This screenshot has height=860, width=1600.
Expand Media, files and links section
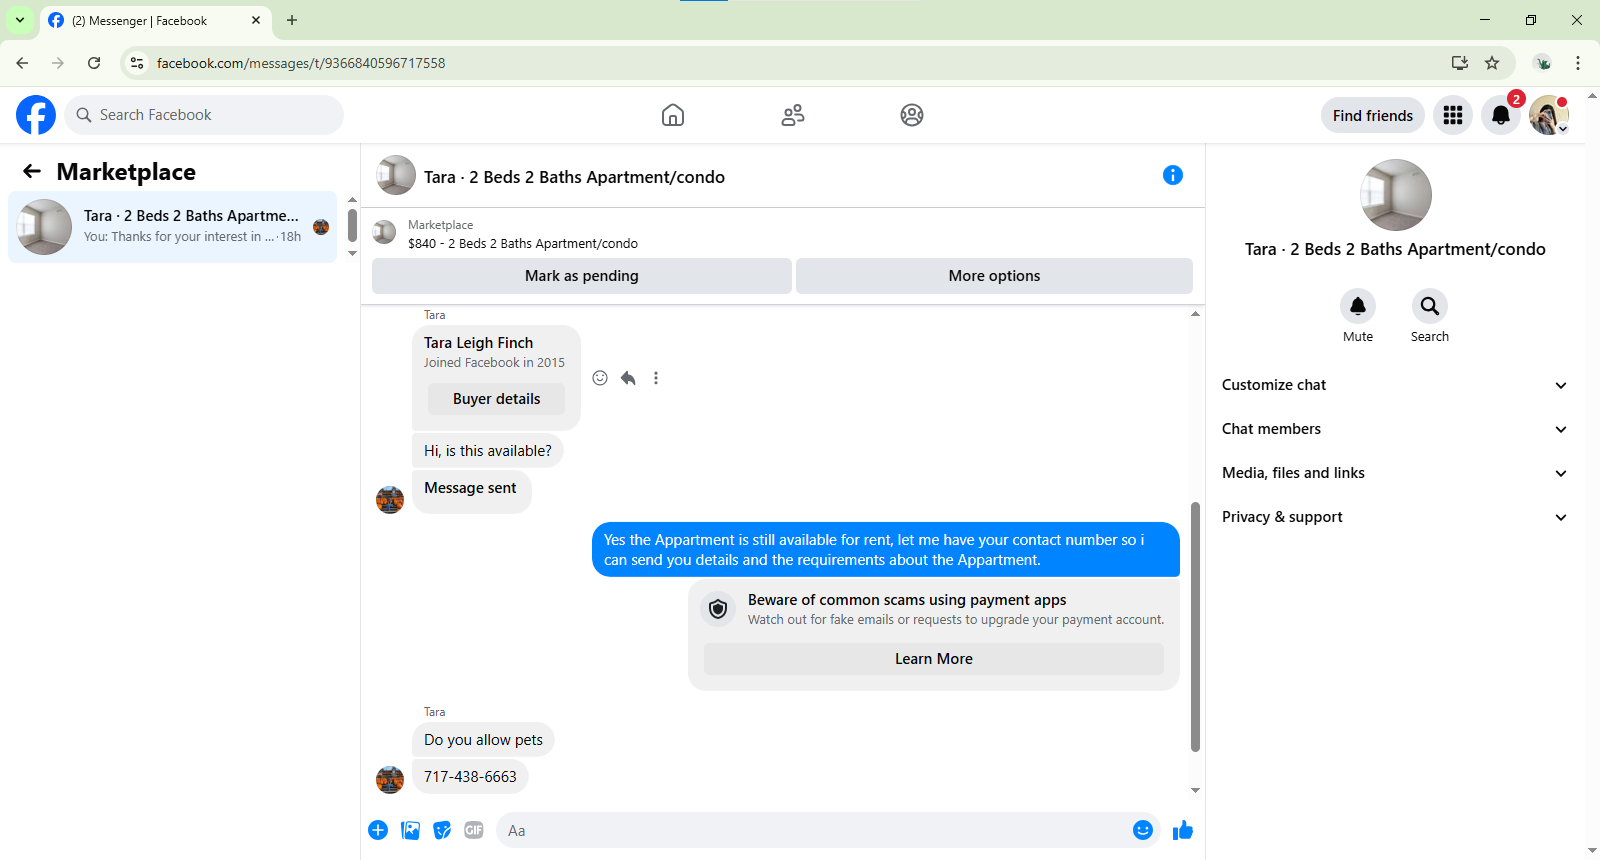click(1394, 473)
